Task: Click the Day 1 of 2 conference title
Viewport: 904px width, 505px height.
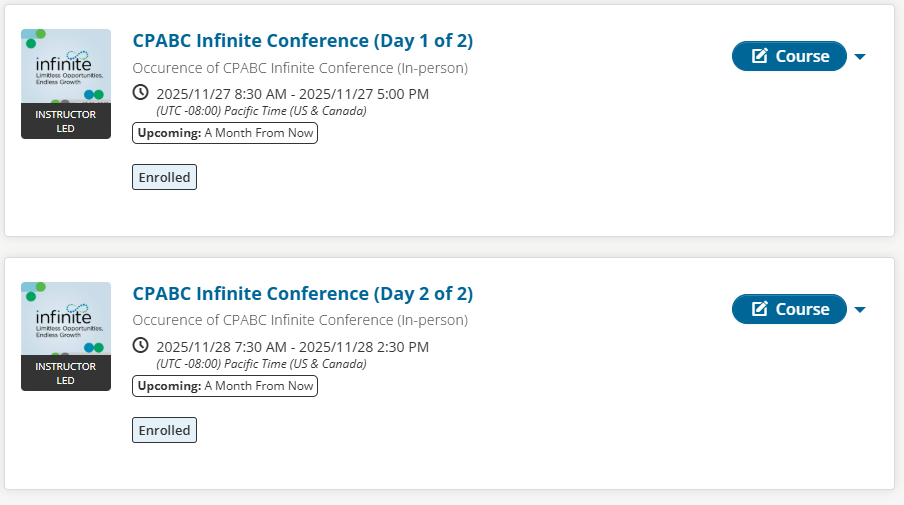Action: (302, 41)
